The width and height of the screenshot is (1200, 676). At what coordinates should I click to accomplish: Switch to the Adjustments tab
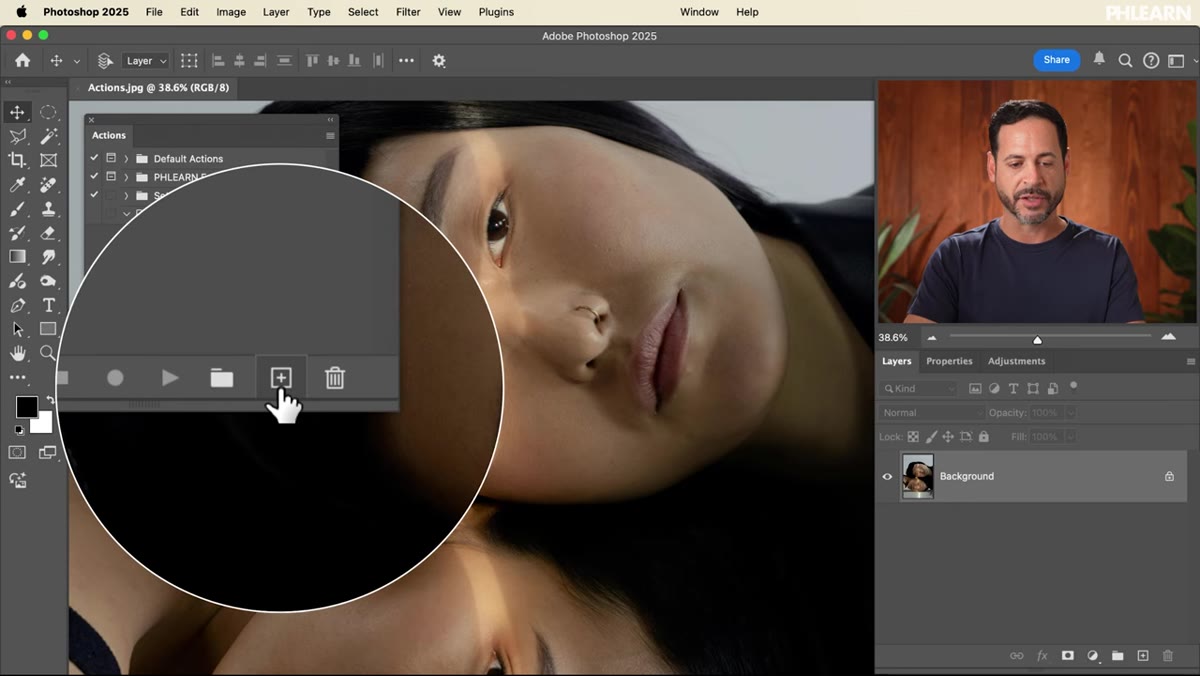click(x=1016, y=361)
